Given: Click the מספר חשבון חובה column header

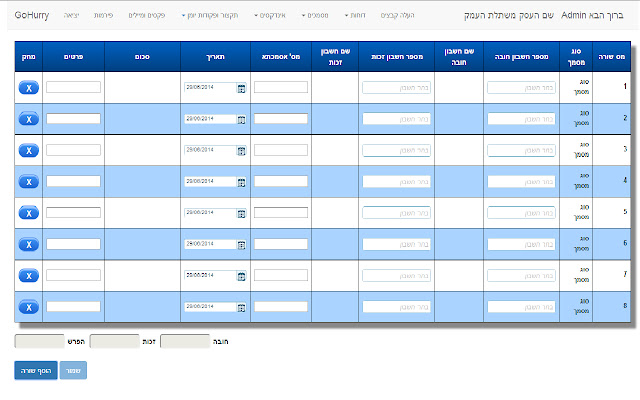Looking at the screenshot, I should tap(522, 57).
